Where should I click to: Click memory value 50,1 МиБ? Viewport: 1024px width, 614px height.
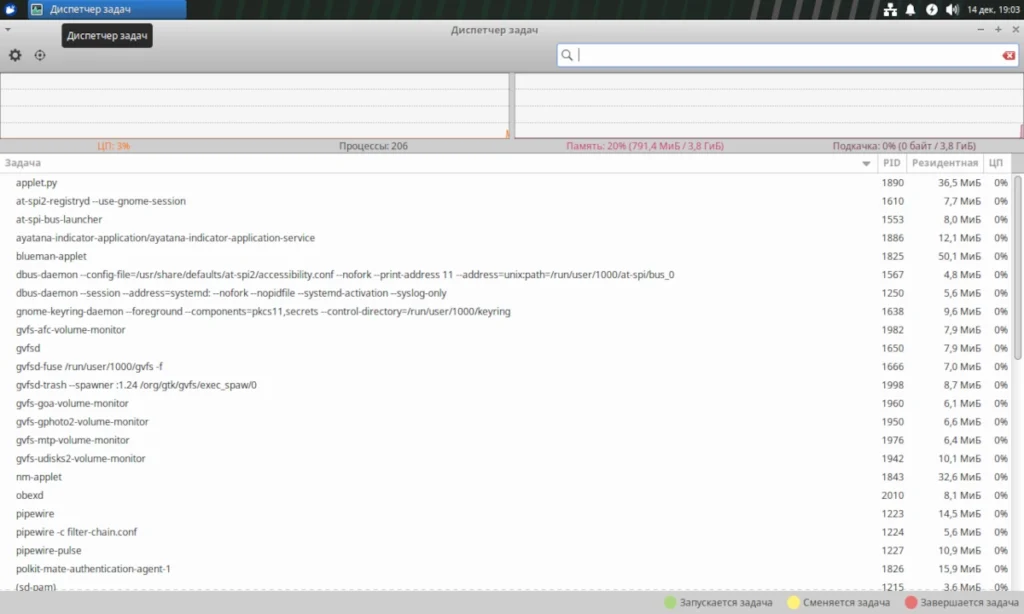[x=959, y=256]
